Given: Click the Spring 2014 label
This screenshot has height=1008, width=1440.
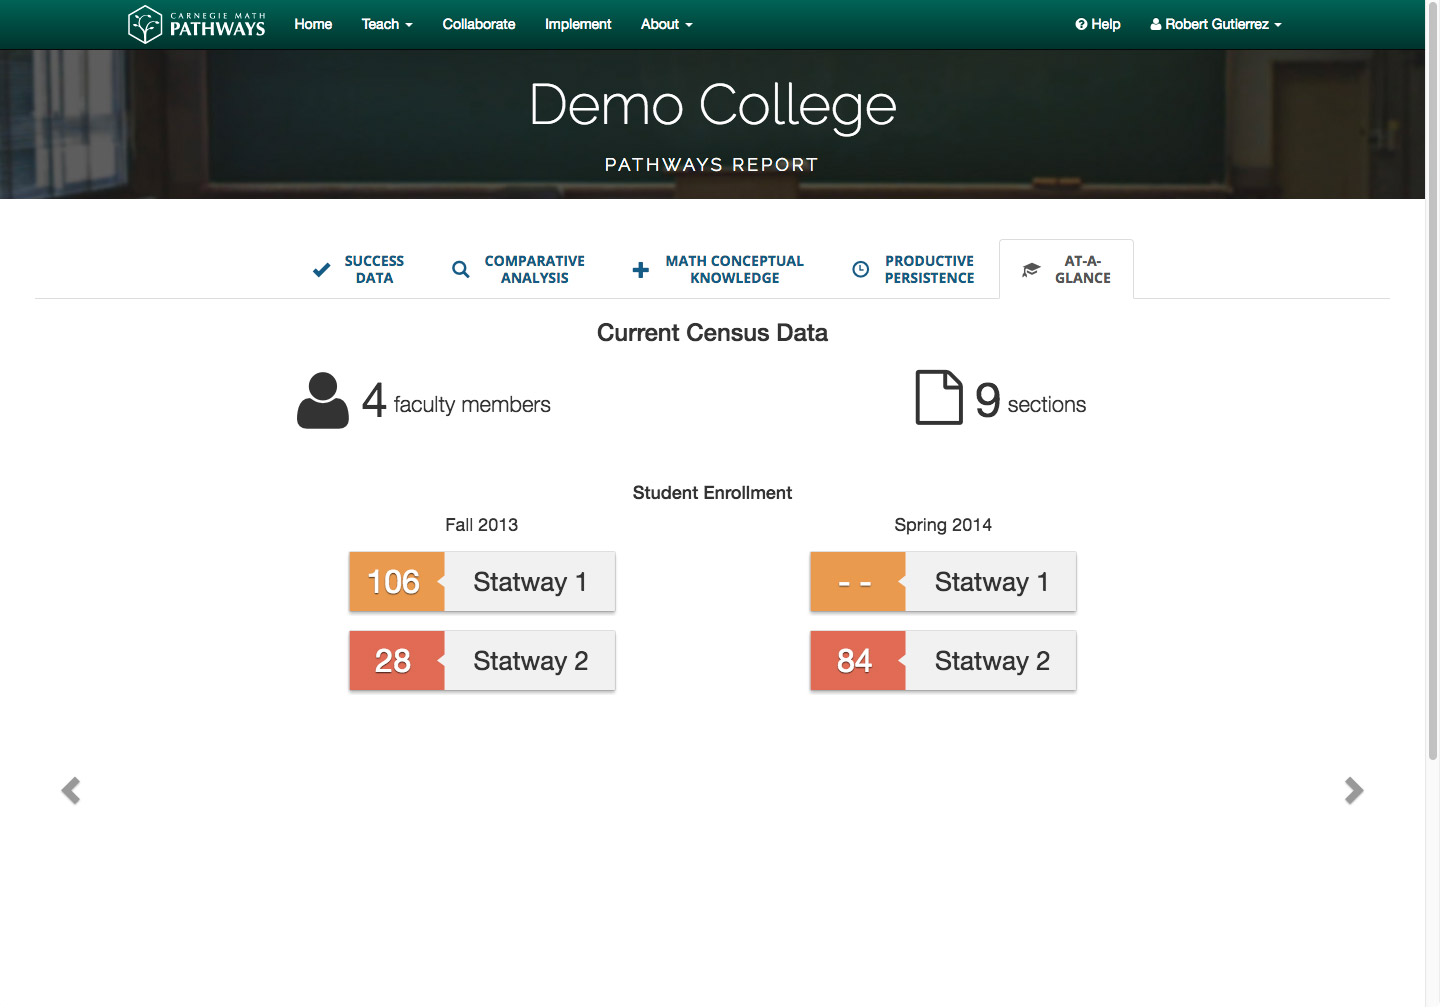Looking at the screenshot, I should pyautogui.click(x=943, y=525).
